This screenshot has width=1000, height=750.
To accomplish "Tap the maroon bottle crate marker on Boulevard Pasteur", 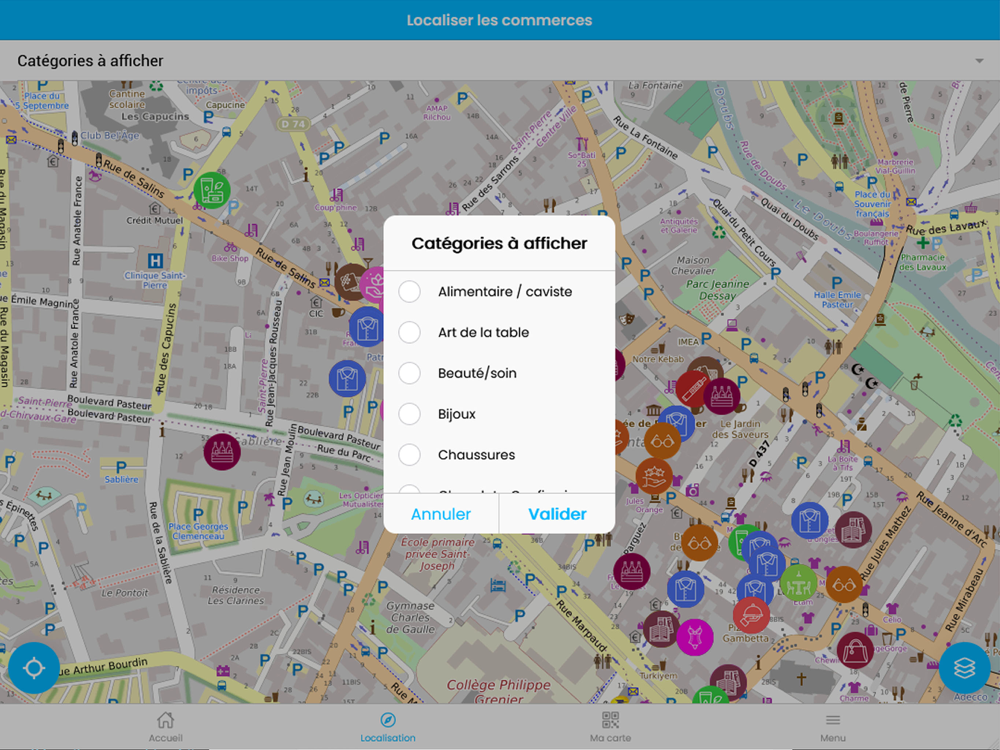I will click(x=222, y=452).
